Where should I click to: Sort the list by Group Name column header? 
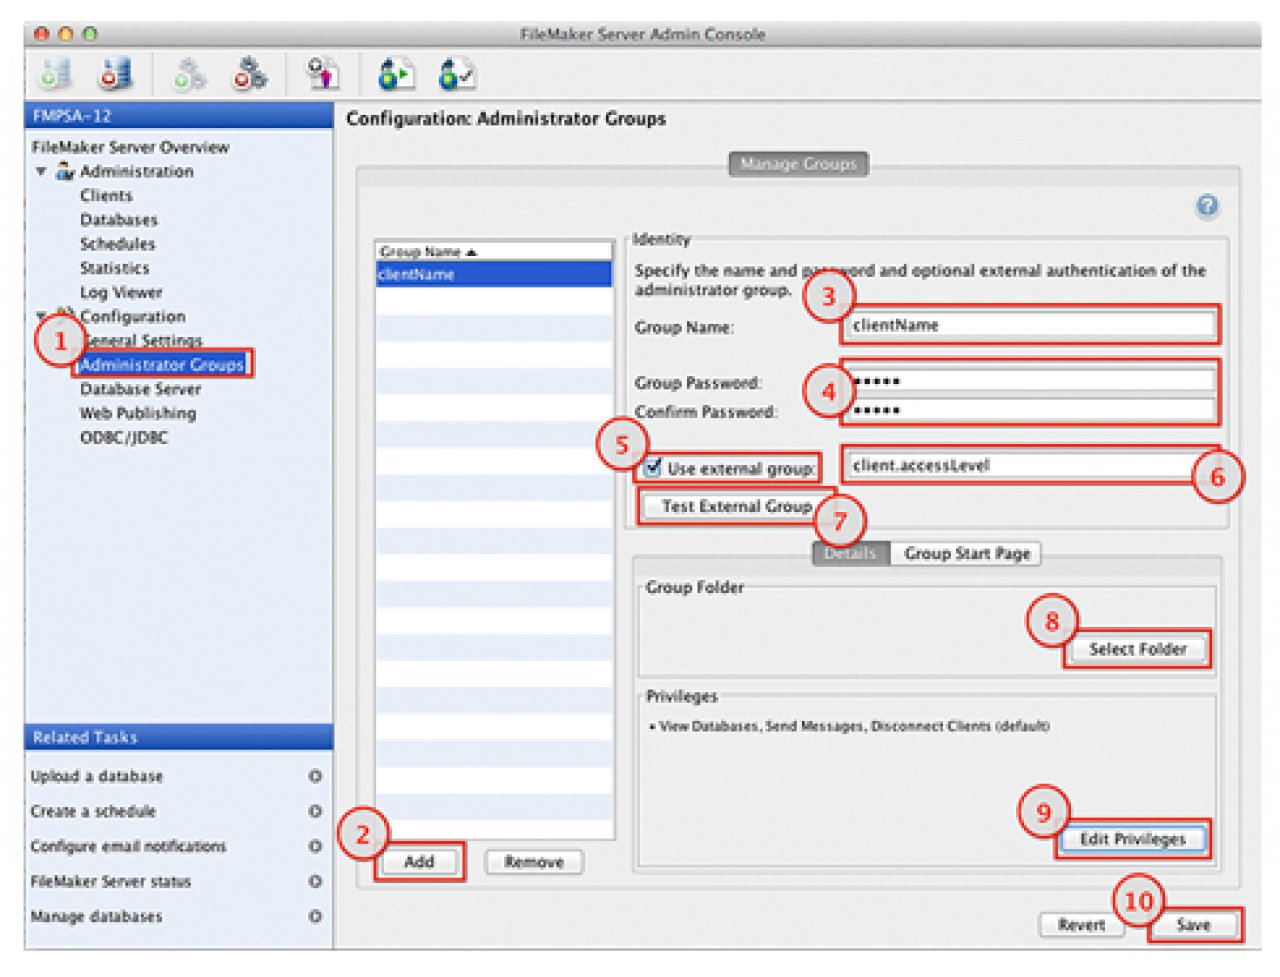494,251
